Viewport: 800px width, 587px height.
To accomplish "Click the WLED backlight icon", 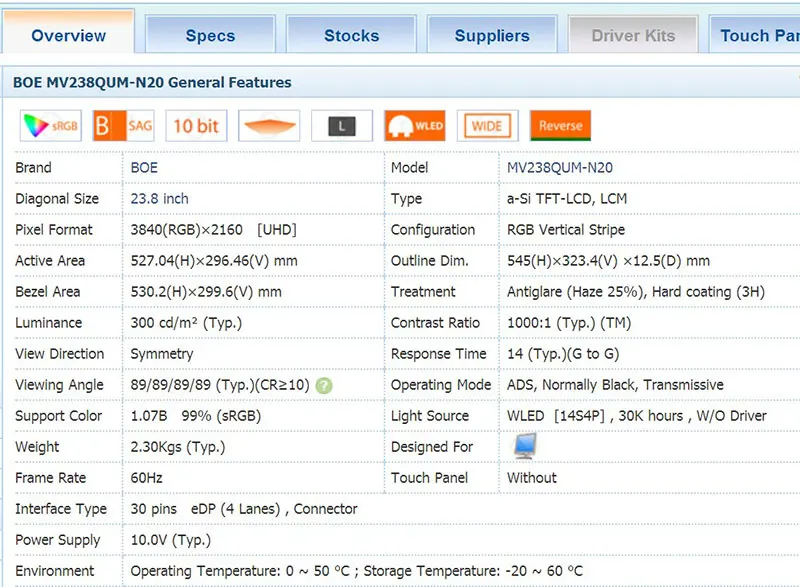I will pyautogui.click(x=415, y=125).
